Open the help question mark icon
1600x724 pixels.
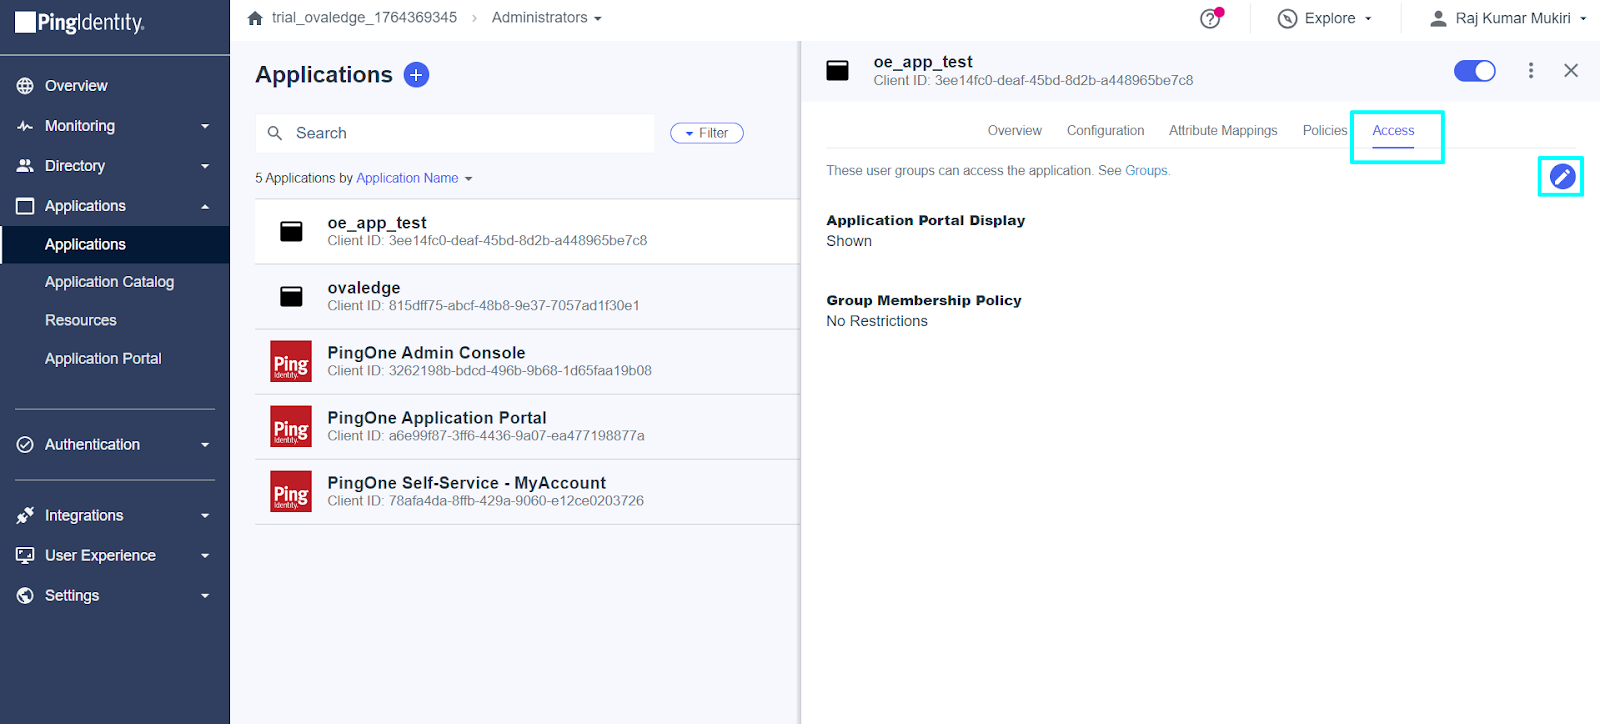(x=1210, y=18)
